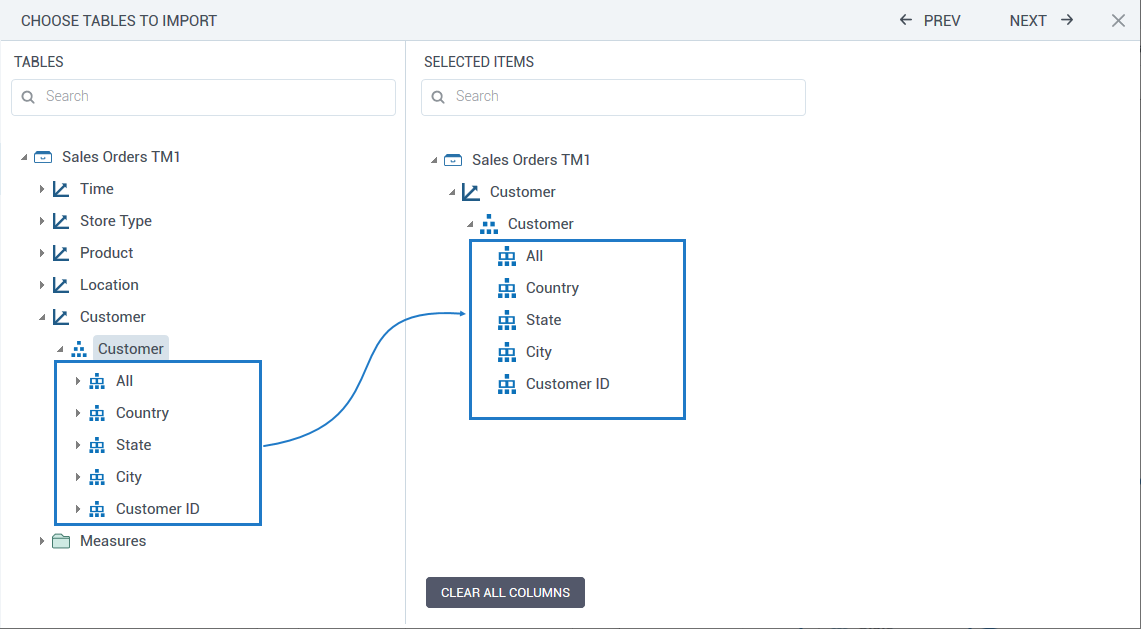Select the Location dimension in Tables
1141x629 pixels.
(109, 285)
